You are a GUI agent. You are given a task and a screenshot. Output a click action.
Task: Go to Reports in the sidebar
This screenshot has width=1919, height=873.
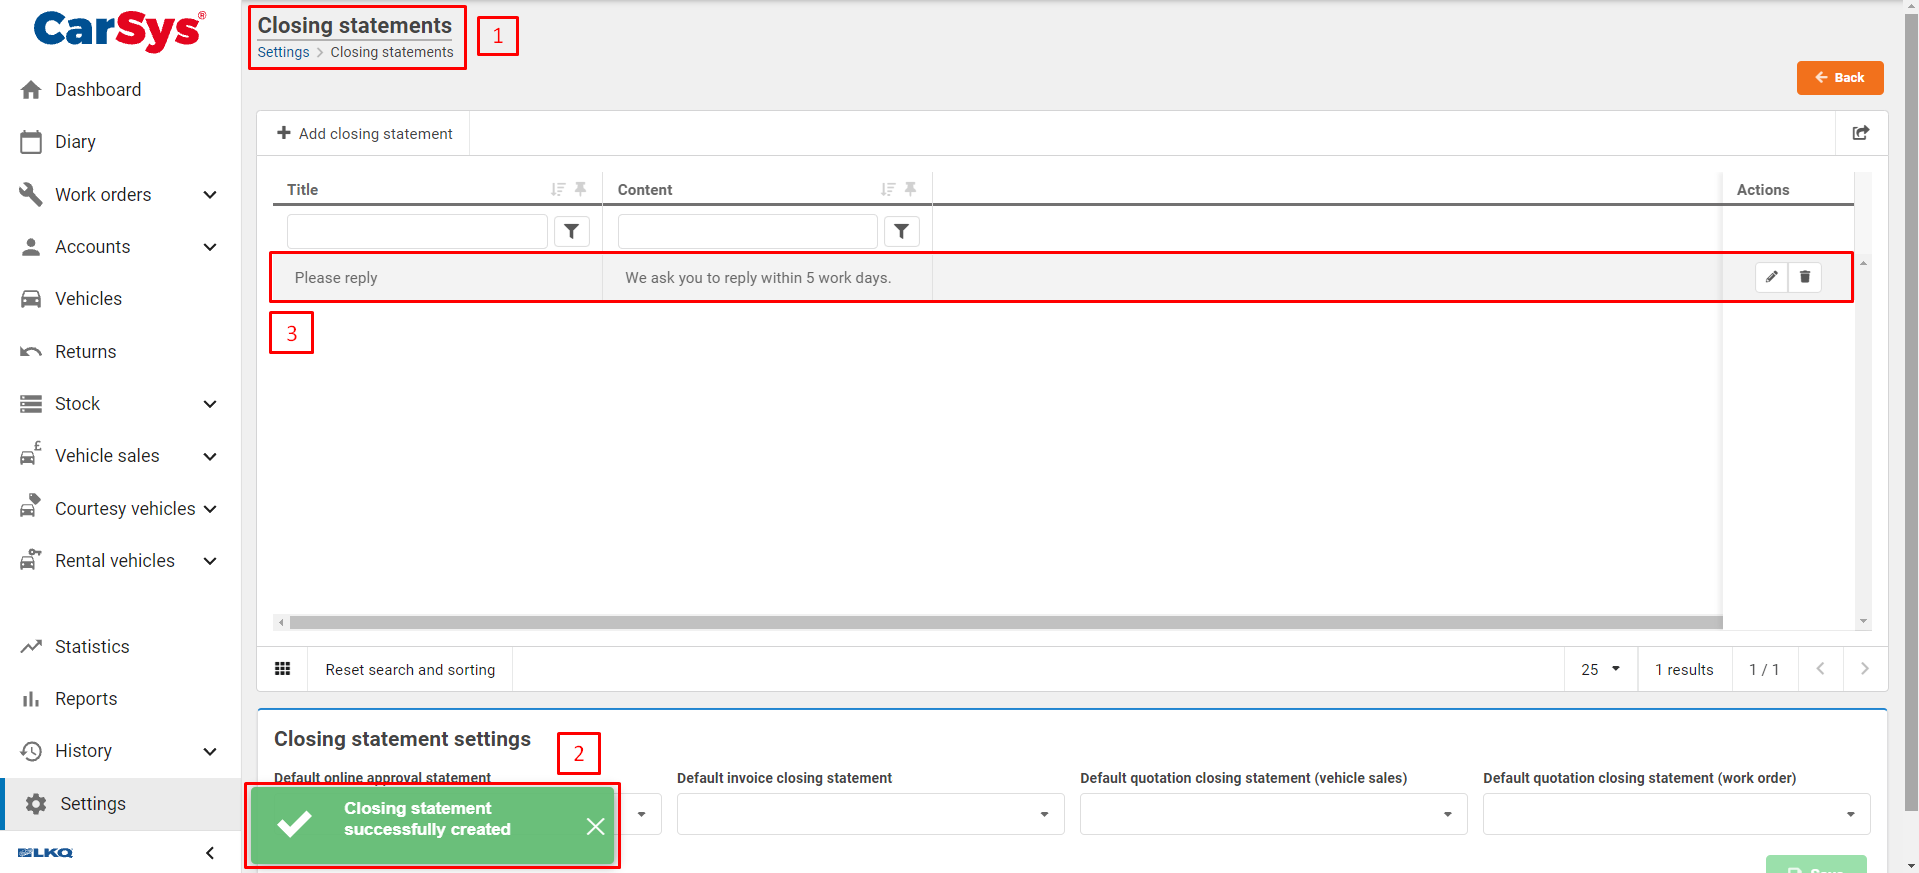tap(86, 699)
